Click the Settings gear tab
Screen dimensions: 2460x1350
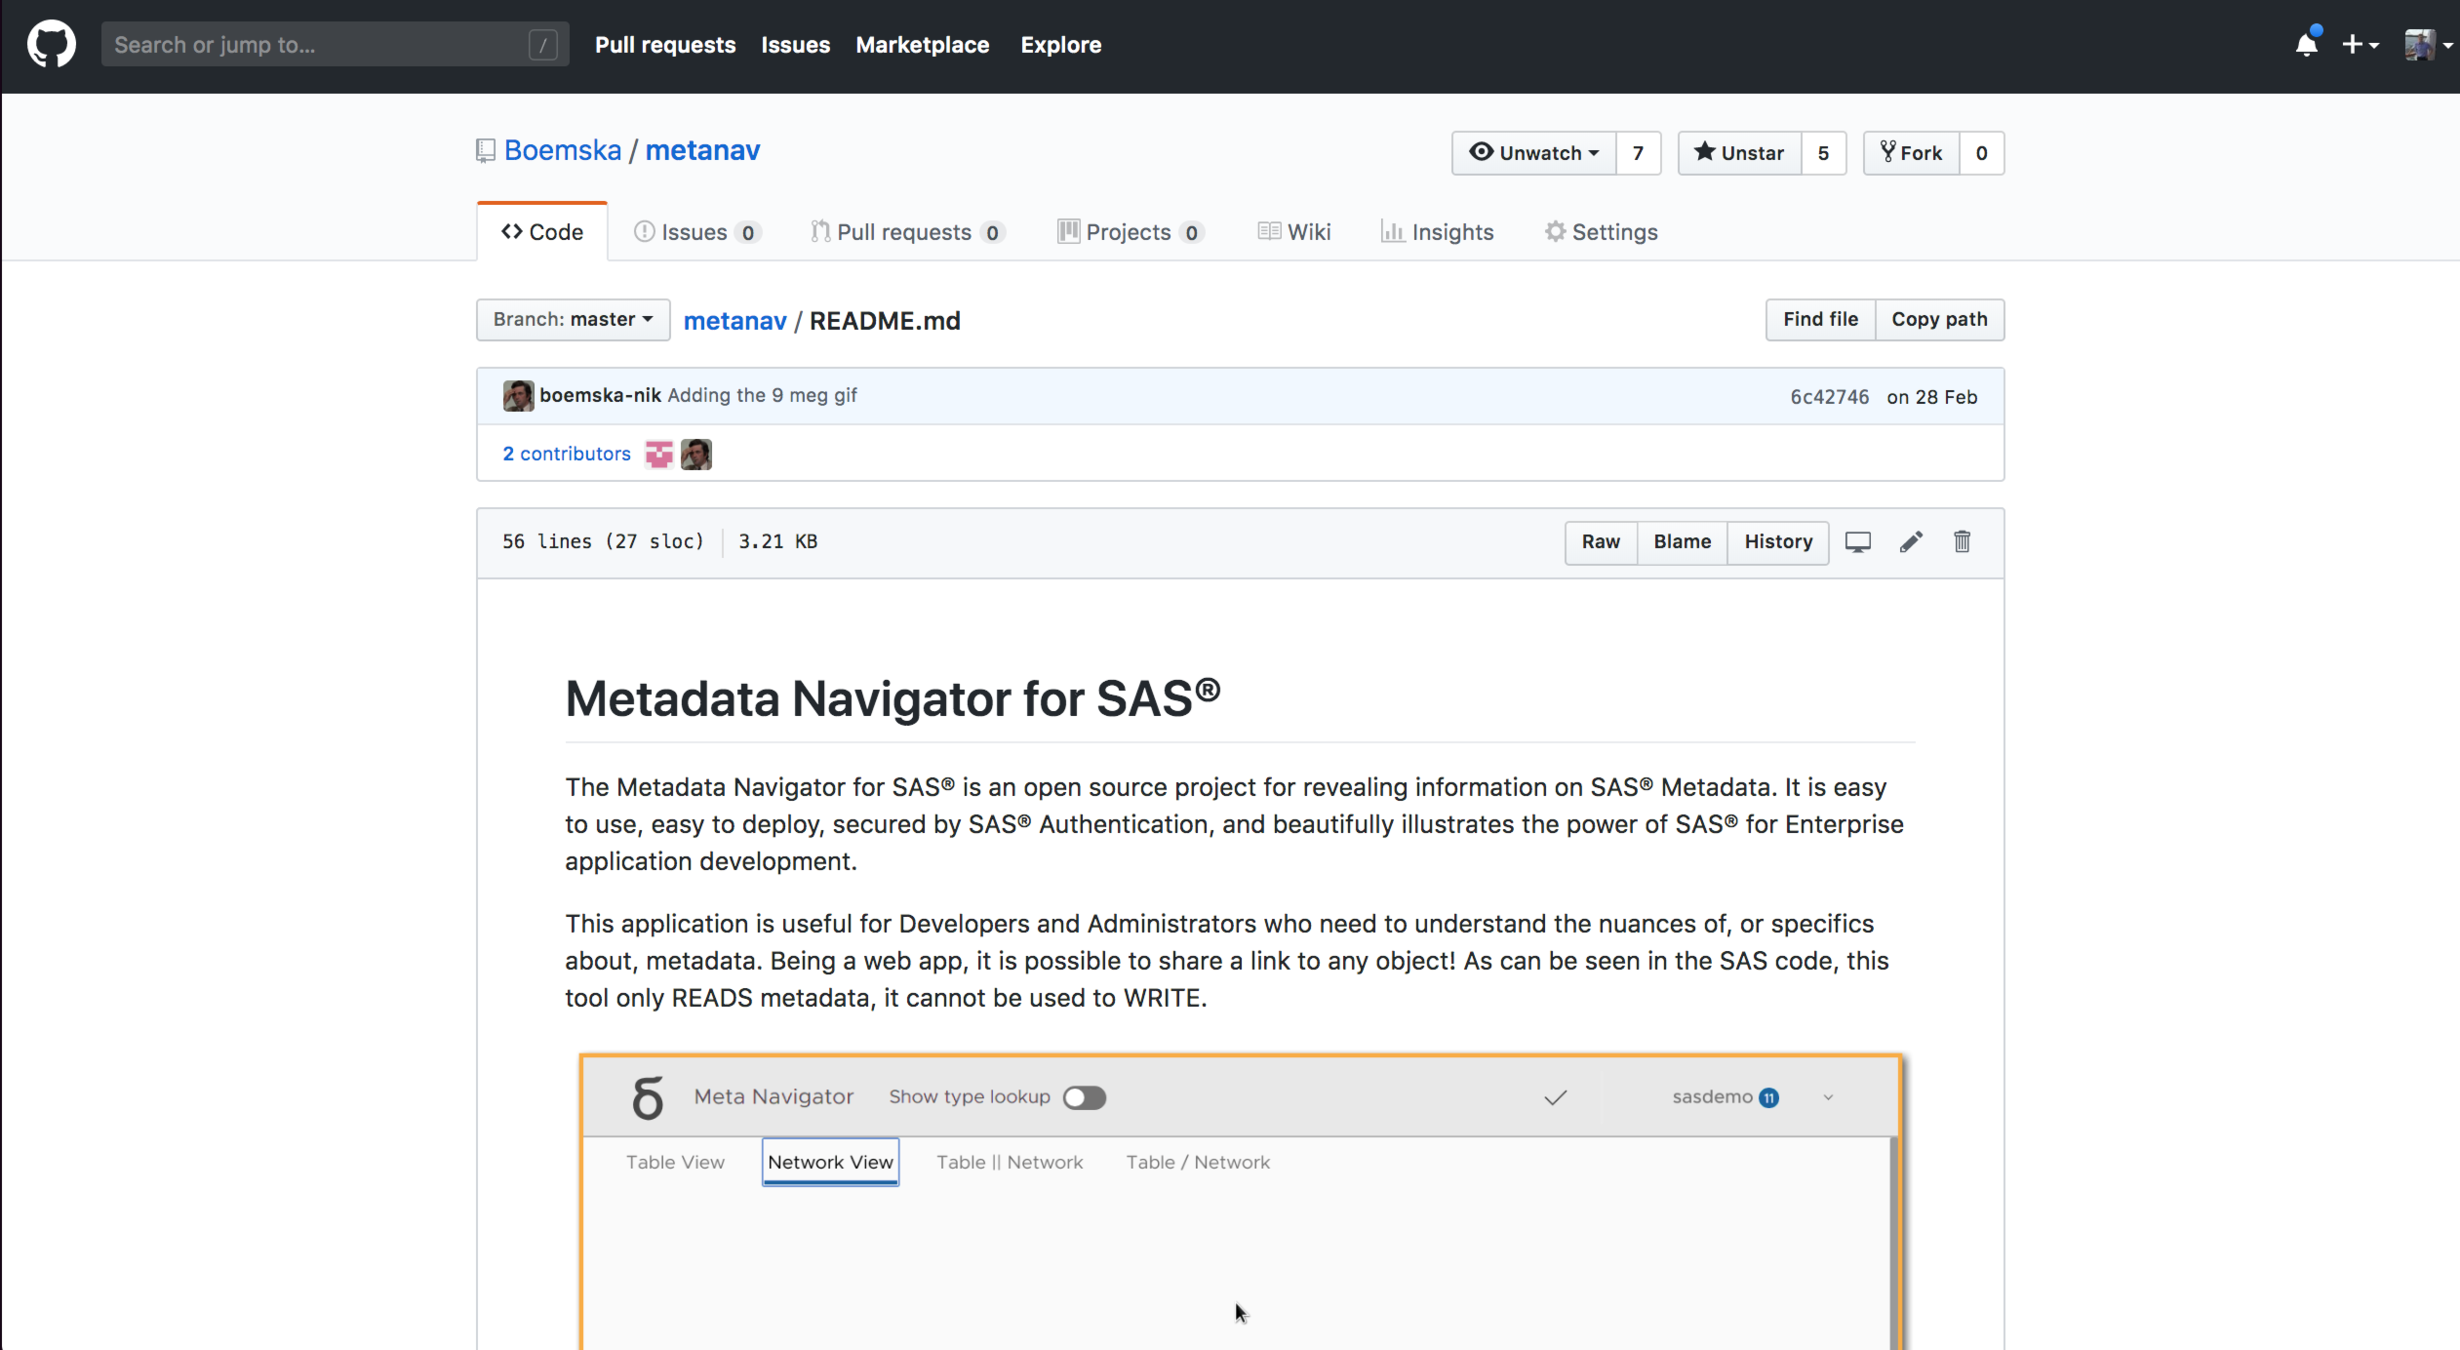[1600, 232]
